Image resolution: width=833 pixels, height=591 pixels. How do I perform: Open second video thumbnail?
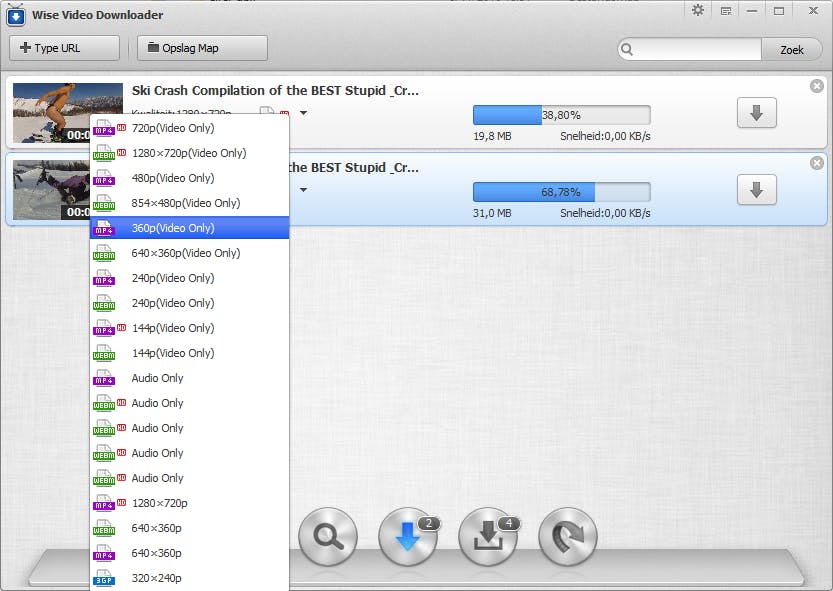[x=51, y=190]
